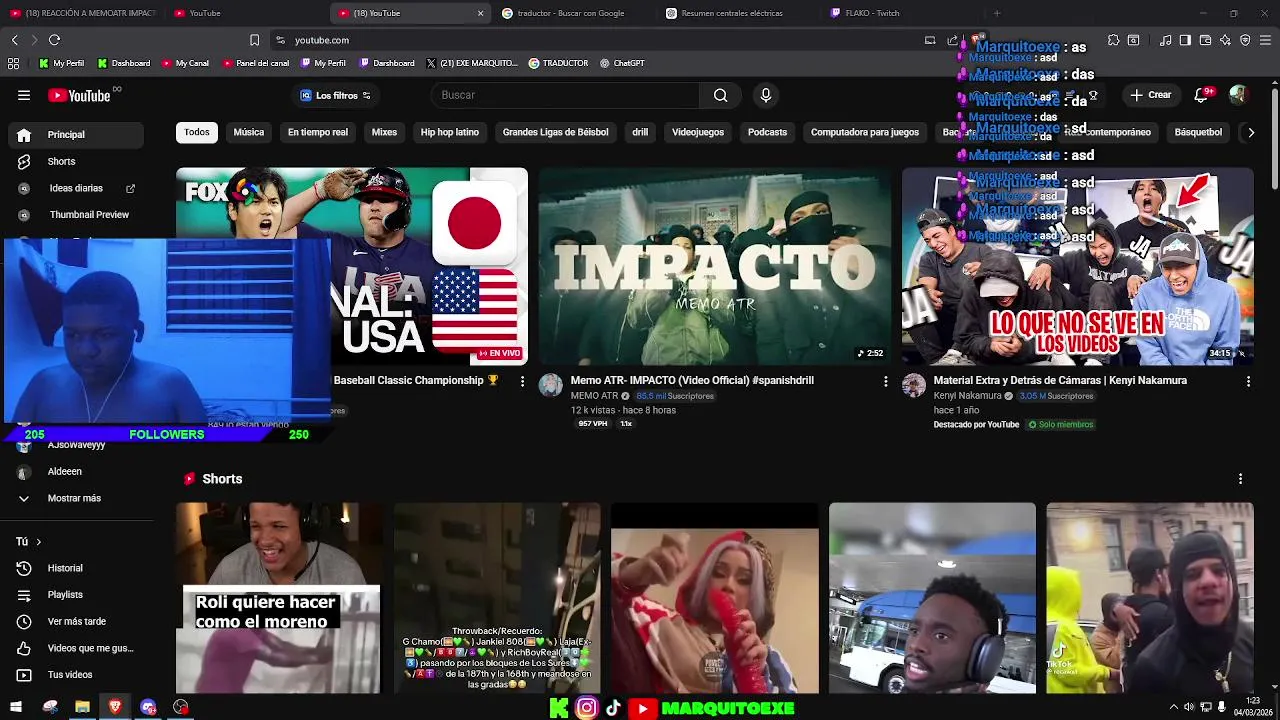The image size is (1280, 720).
Task: Toggle the browser sidebar panel icon
Action: pyautogui.click(x=1185, y=40)
